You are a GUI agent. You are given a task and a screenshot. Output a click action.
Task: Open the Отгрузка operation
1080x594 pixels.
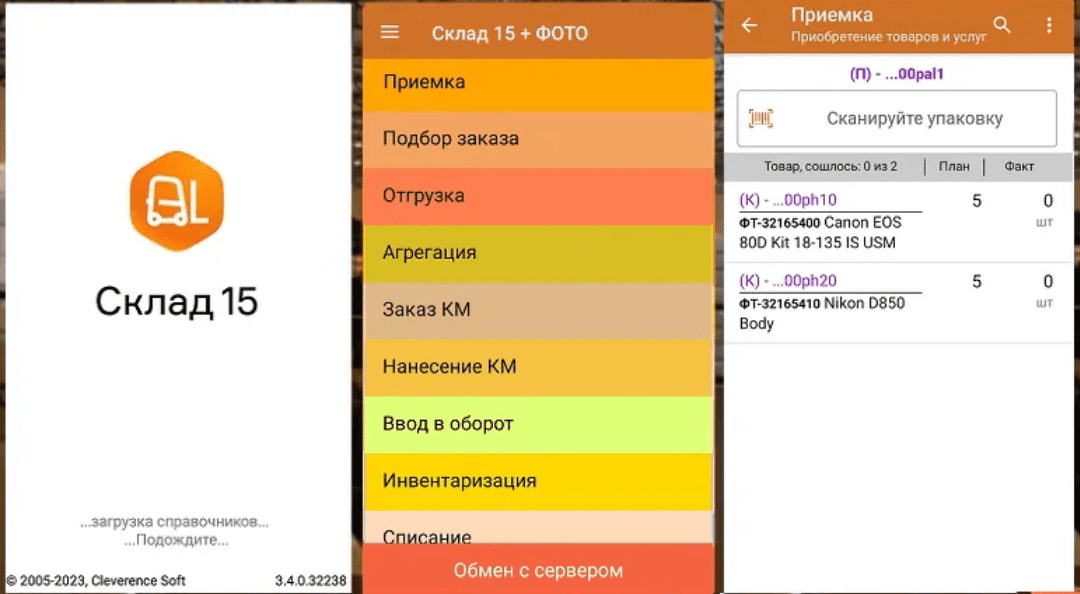pyautogui.click(x=538, y=196)
